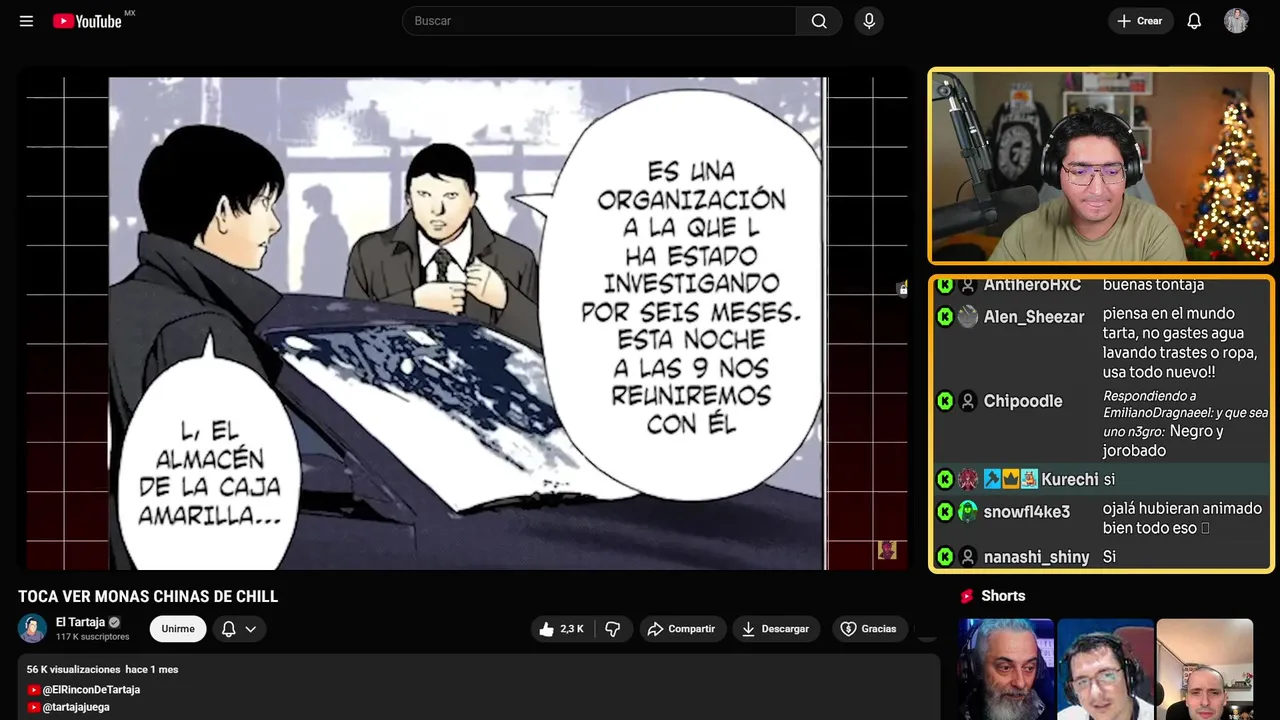The width and height of the screenshot is (1280, 720).
Task: Click Kurechi username in chat
Action: pyautogui.click(x=1069, y=480)
